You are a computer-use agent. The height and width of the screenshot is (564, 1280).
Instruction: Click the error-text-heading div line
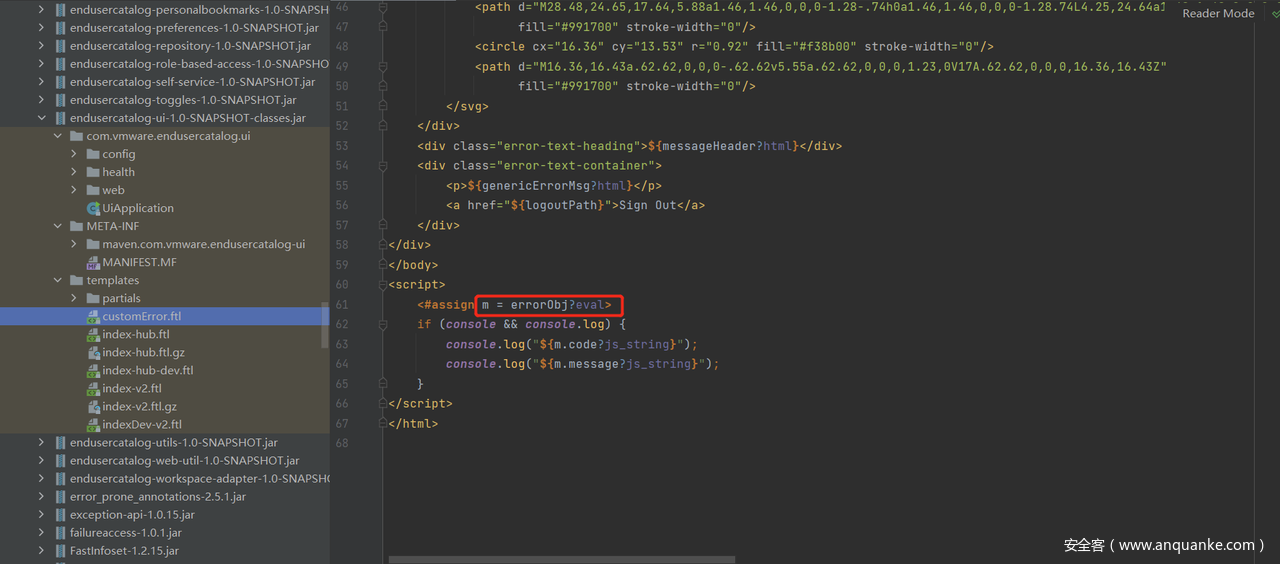630,146
